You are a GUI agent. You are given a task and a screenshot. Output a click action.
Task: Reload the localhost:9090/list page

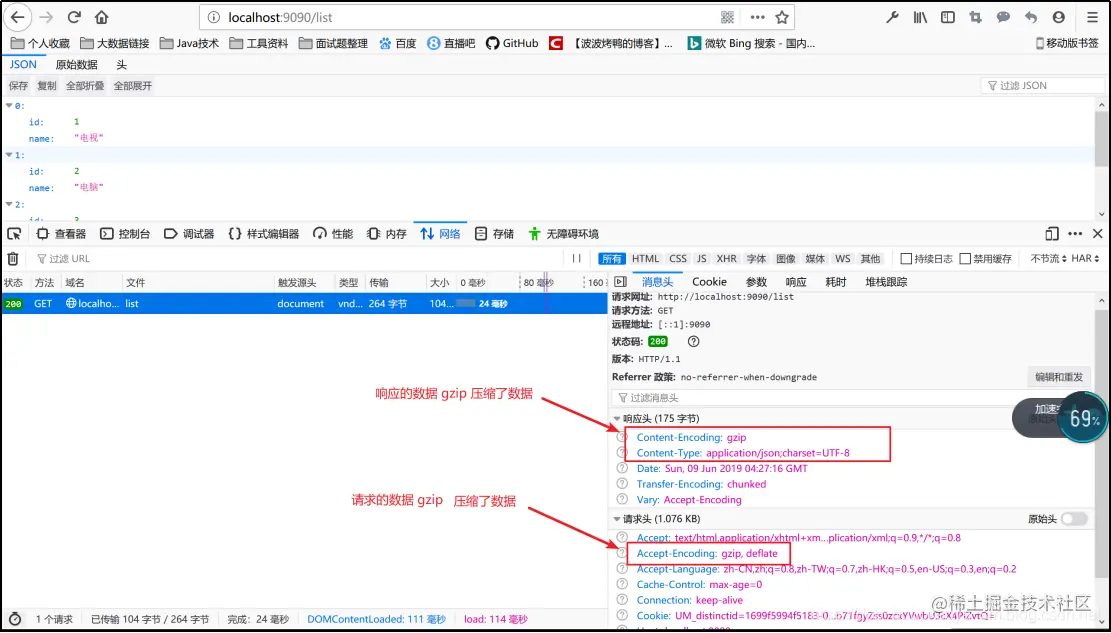click(74, 17)
